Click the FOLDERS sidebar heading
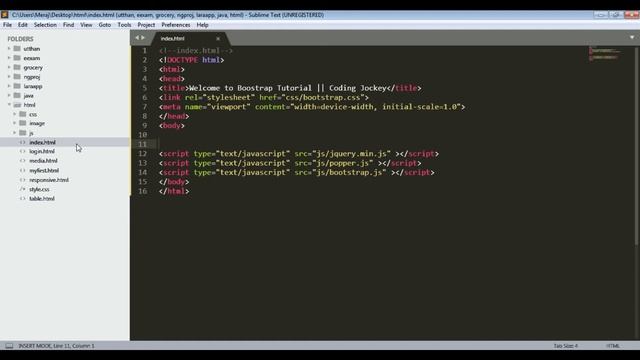Screen dimensions: 640x360 (x=20, y=39)
